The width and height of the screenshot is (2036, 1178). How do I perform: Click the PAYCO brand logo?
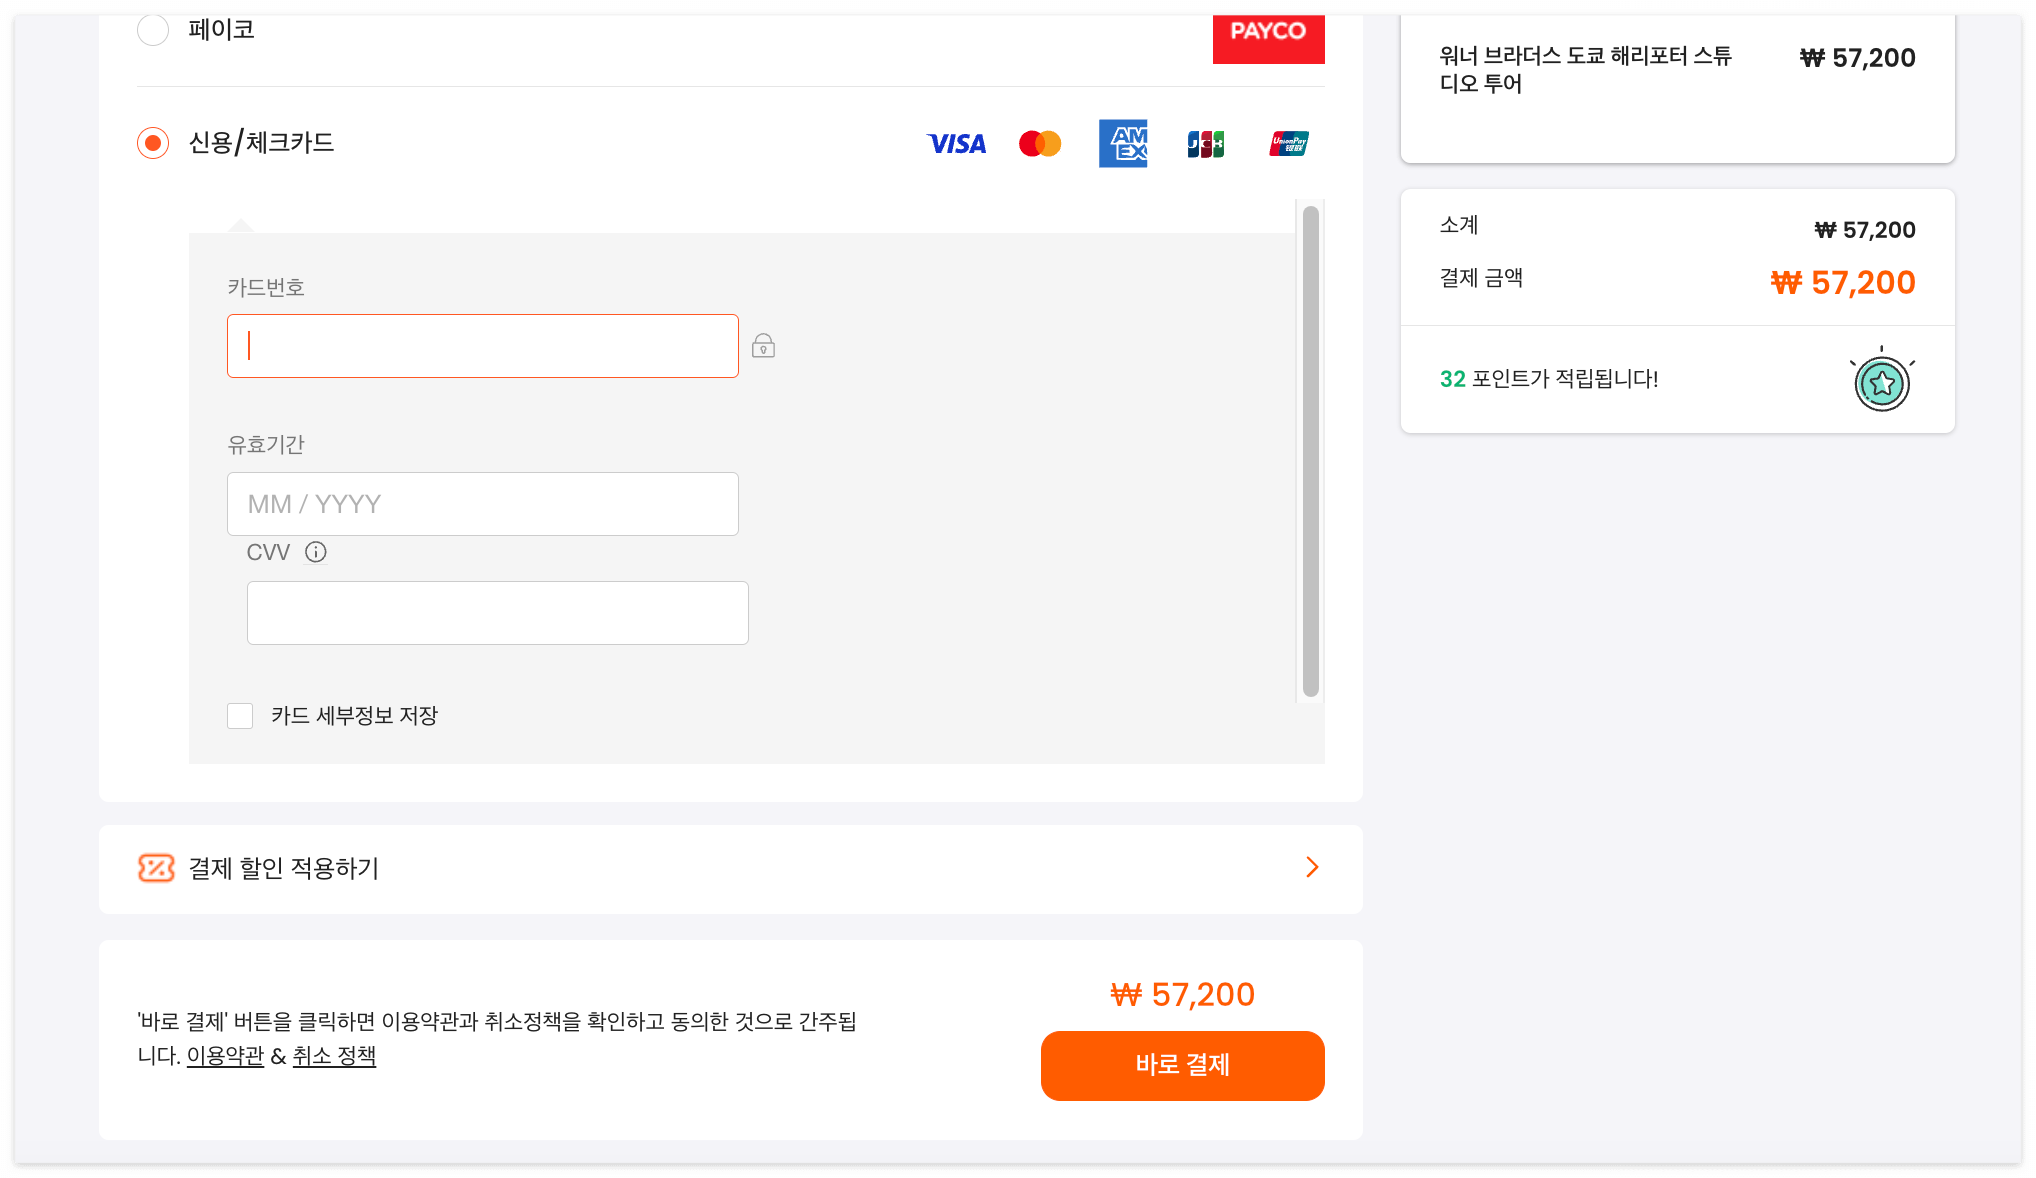coord(1268,38)
